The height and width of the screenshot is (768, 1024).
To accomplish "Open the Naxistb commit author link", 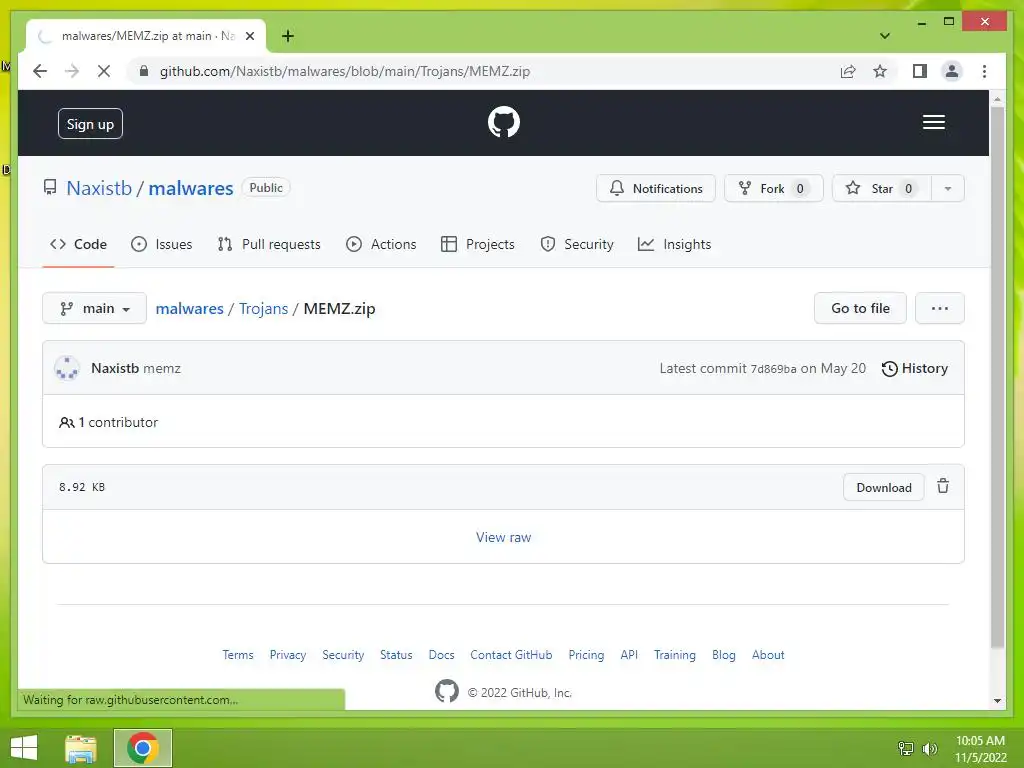I will (x=115, y=368).
